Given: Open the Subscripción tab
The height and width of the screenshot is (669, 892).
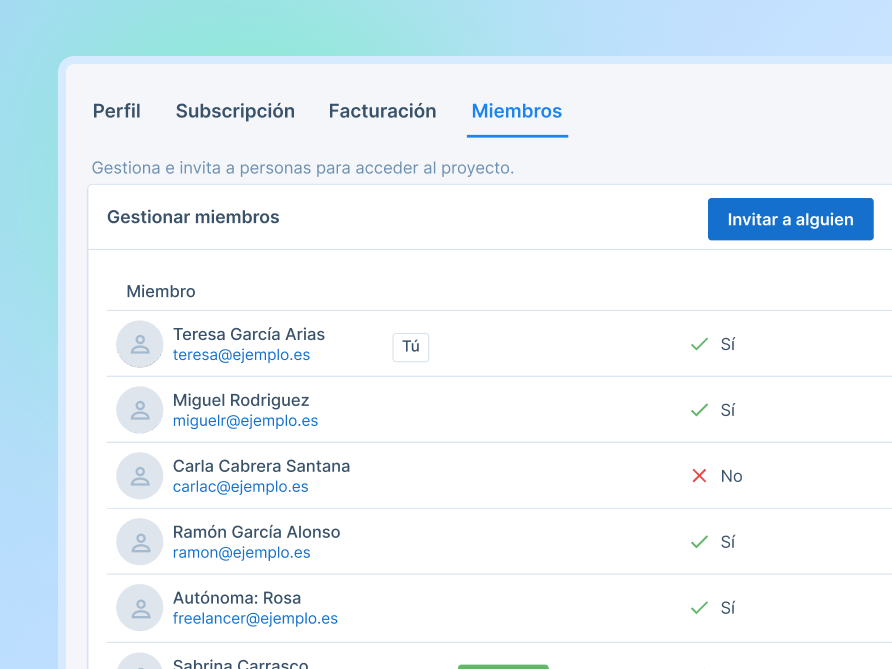Looking at the screenshot, I should 235,111.
